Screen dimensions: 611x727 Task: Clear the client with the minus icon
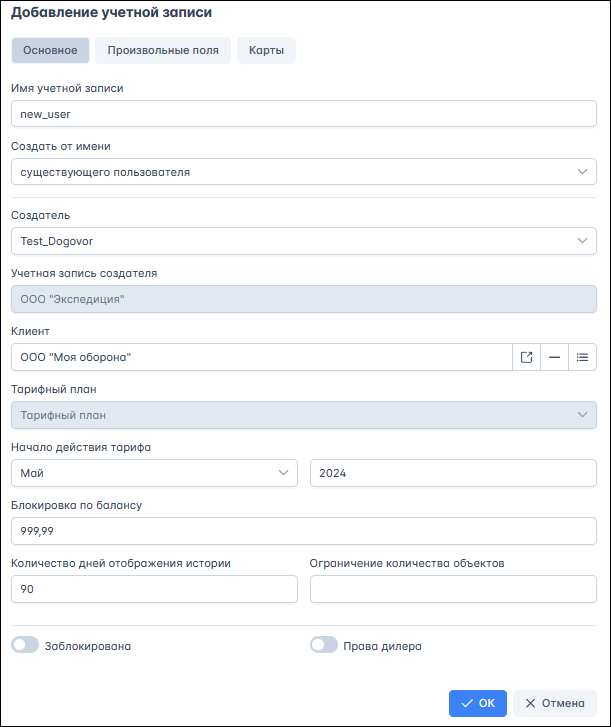point(554,357)
